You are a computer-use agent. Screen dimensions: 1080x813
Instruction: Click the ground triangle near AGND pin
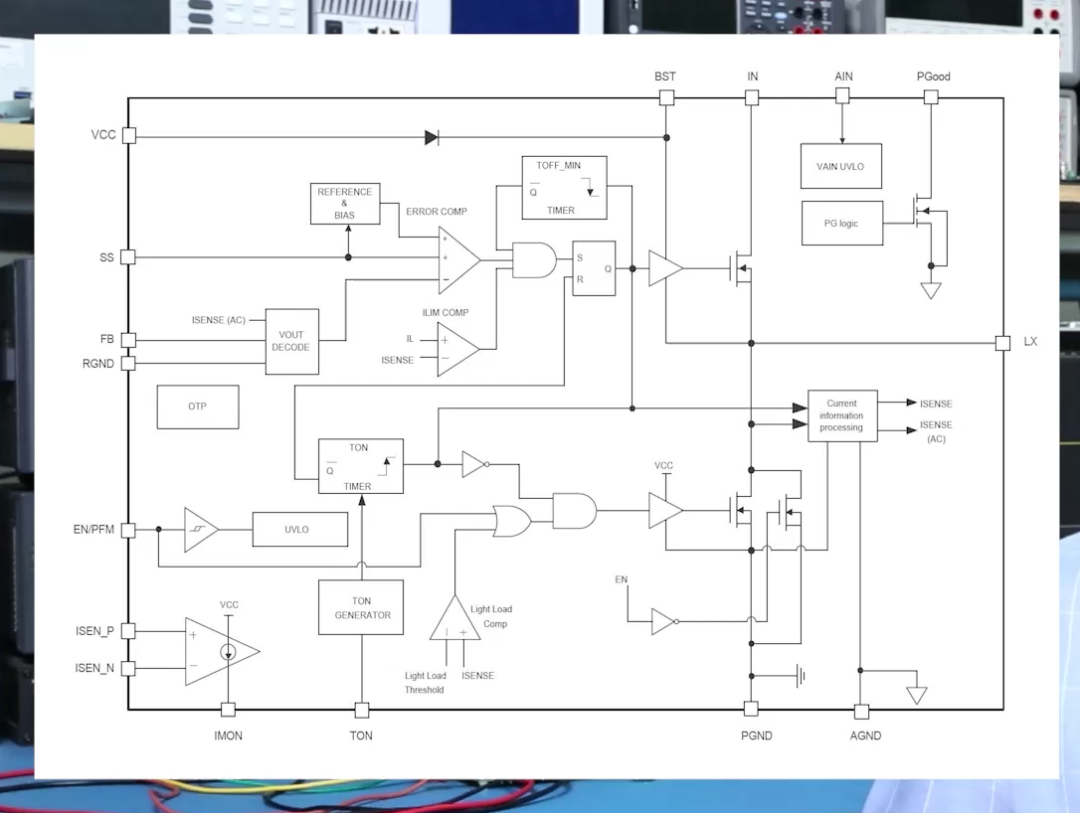tap(916, 695)
